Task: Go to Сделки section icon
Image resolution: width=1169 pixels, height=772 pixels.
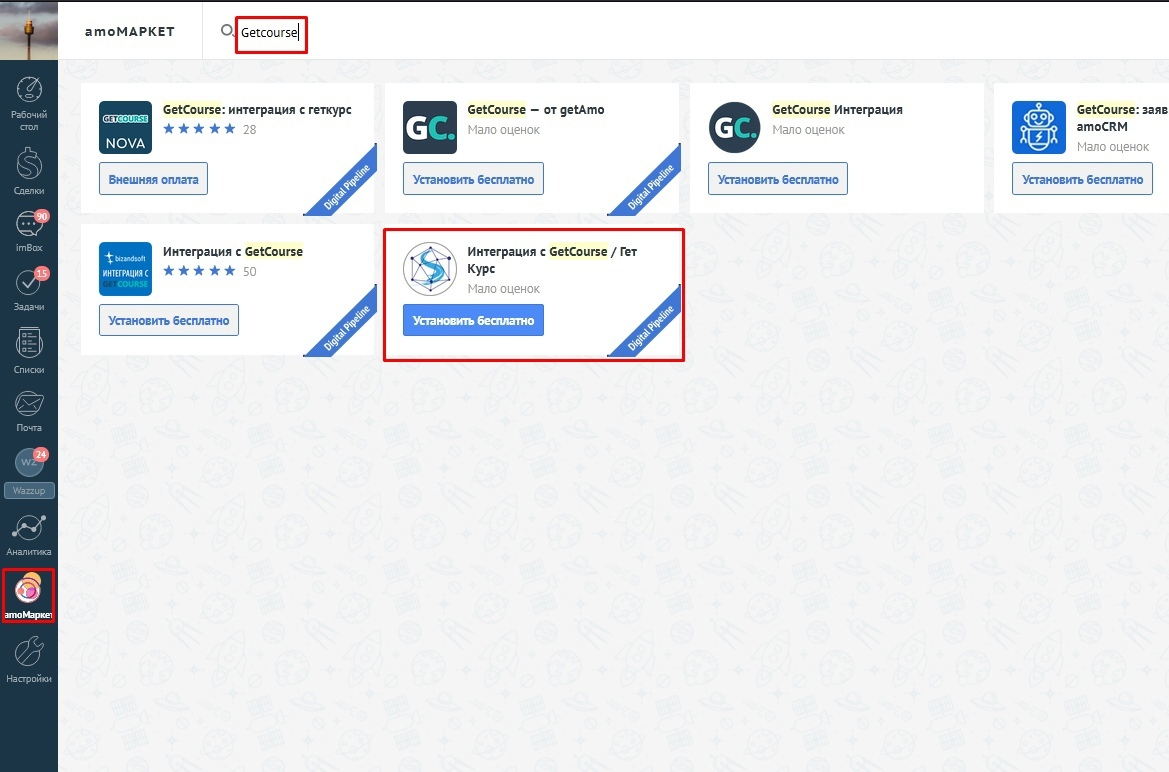Action: 29,168
